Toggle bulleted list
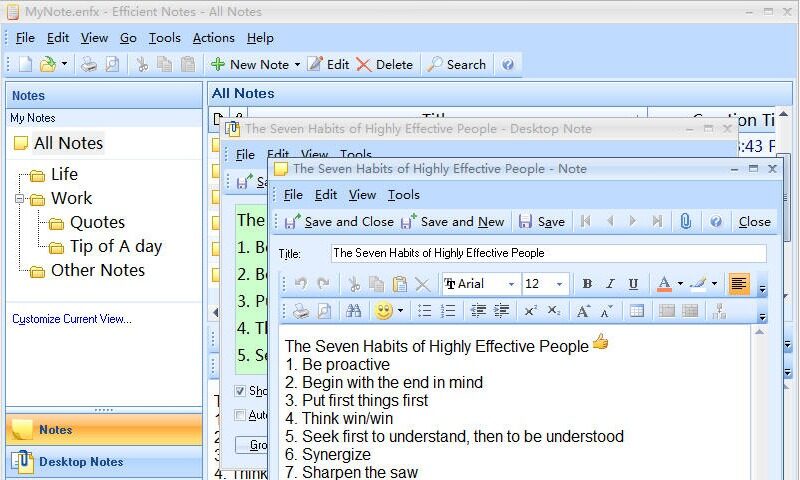Viewport: 800px width, 480px height. (424, 311)
